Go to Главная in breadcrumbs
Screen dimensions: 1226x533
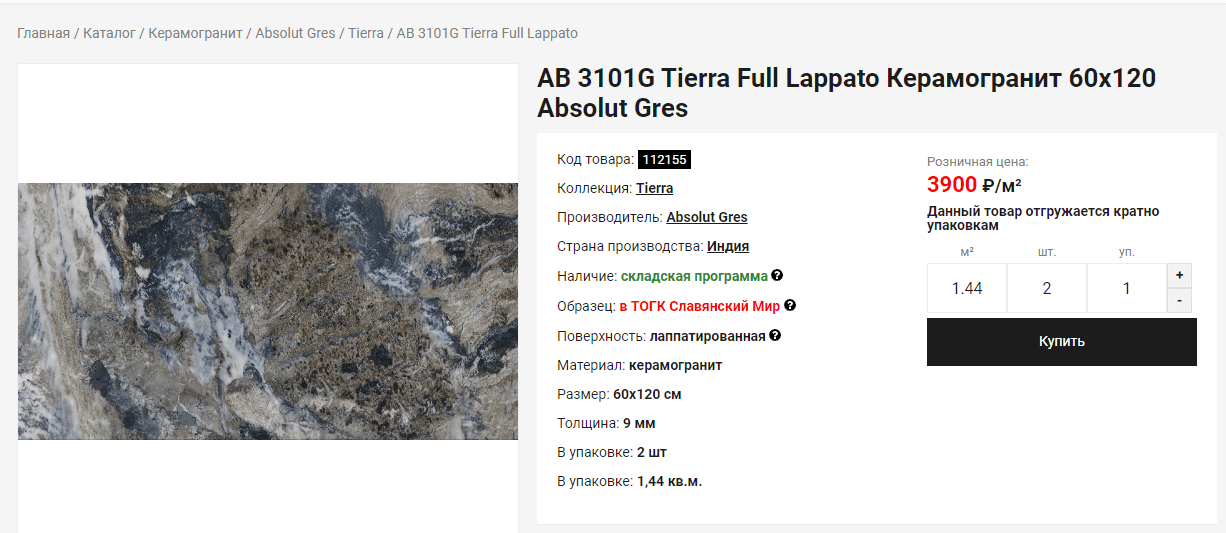43,33
